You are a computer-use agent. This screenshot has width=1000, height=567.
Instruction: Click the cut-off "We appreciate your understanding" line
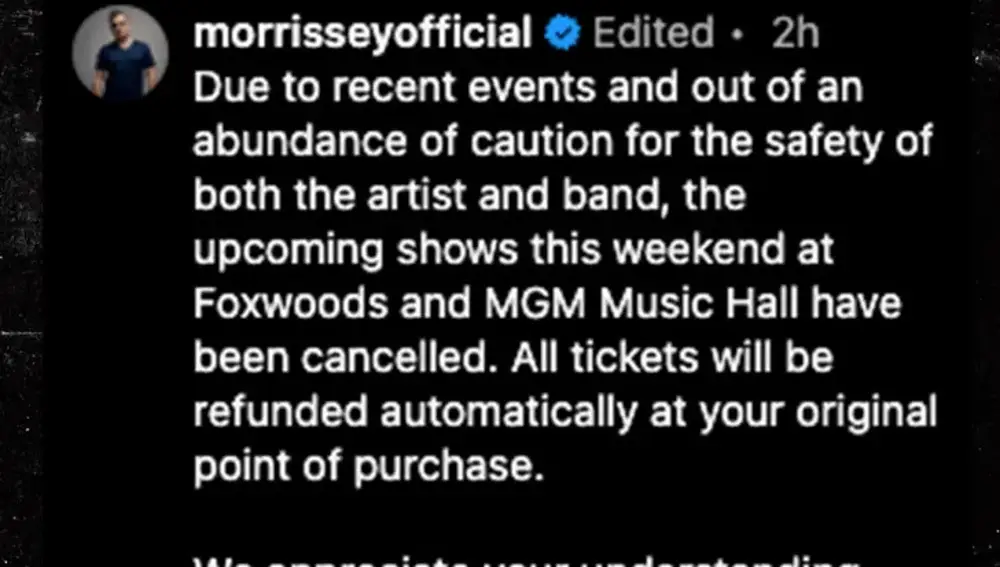[x=527, y=561]
